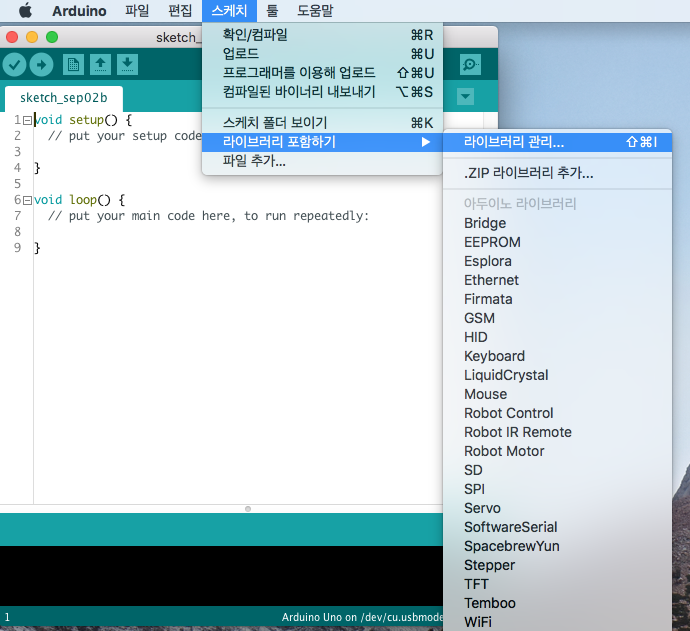Click the editor/console divider handle dot
The image size is (690, 631).
pyautogui.click(x=248, y=509)
